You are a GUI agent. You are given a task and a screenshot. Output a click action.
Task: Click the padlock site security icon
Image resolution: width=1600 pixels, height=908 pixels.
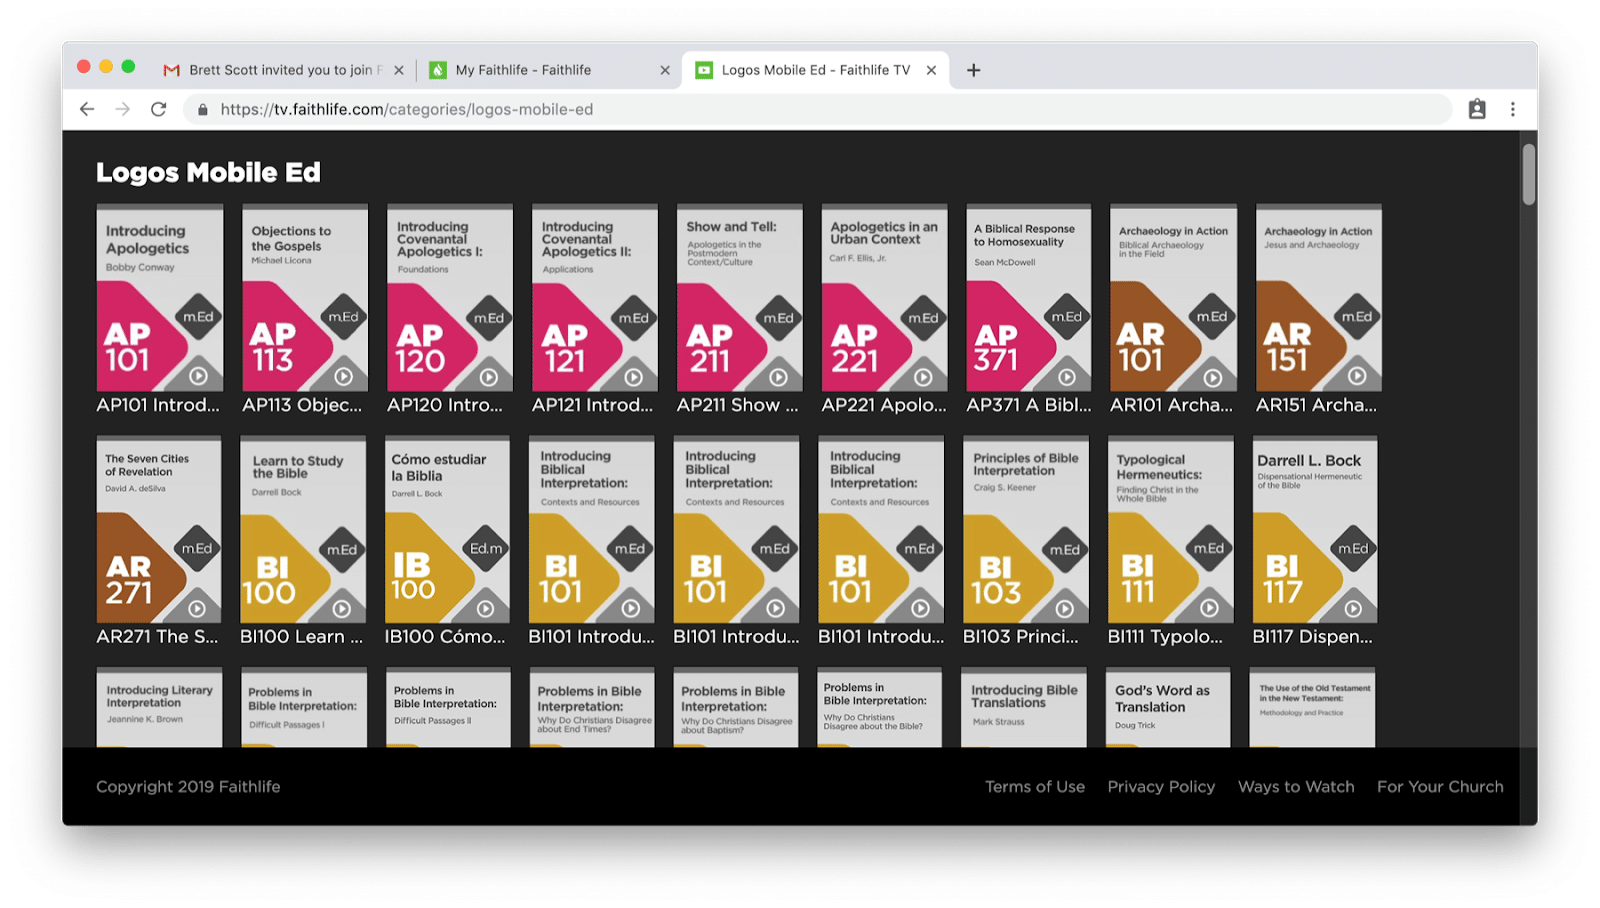tap(202, 110)
